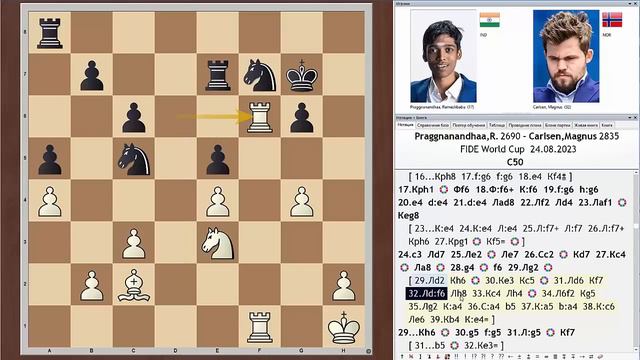Insert the '±' evaluation symbol
This screenshot has width=640, height=360.
click(519, 356)
